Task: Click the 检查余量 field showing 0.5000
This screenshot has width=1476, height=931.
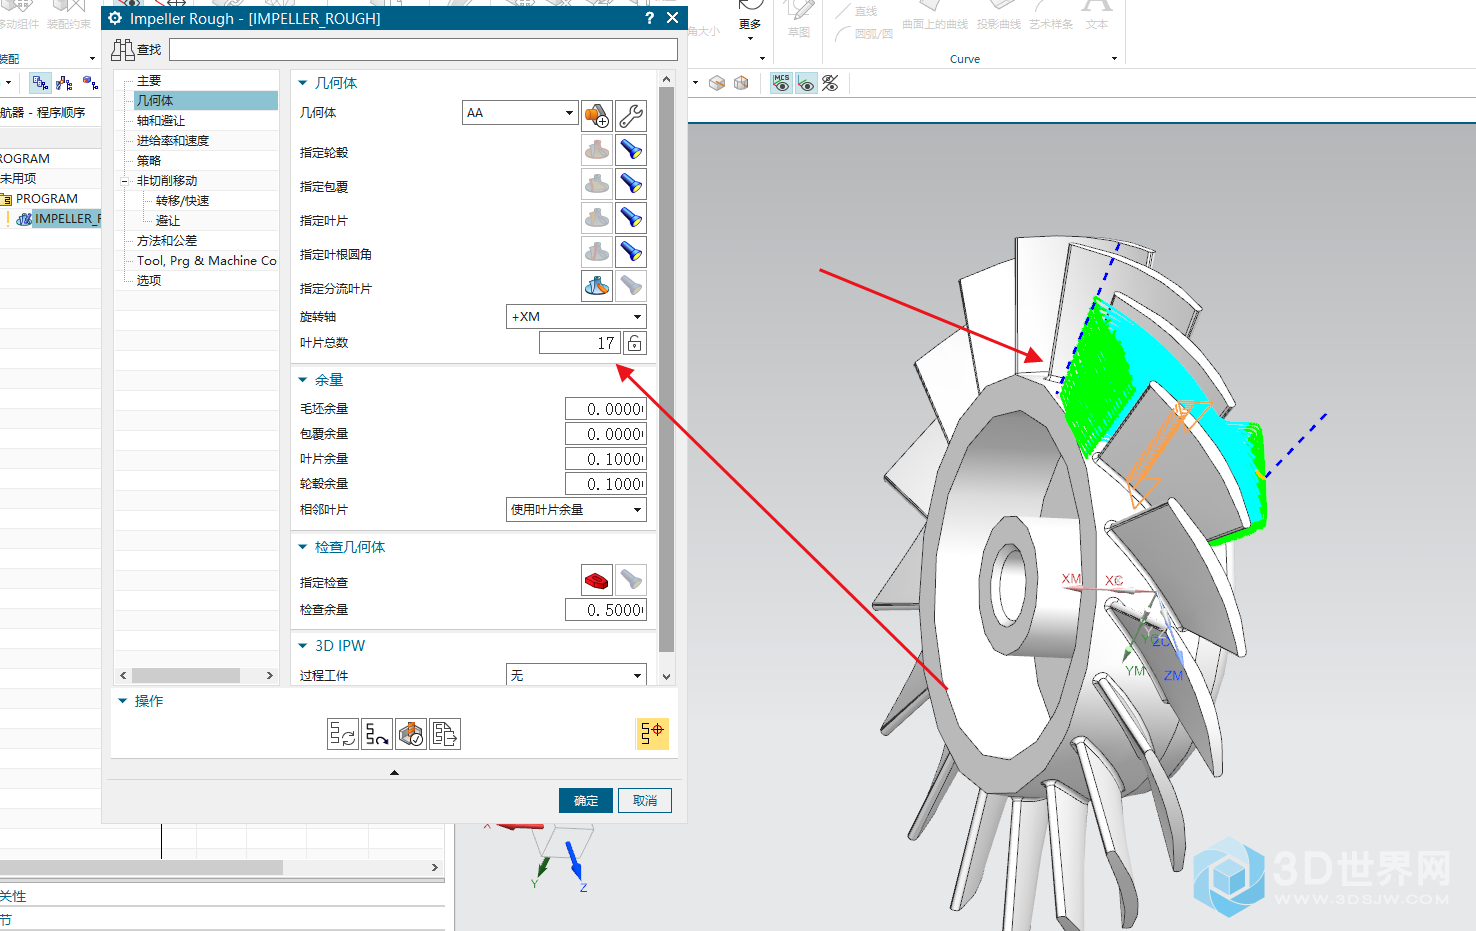Action: (x=606, y=610)
